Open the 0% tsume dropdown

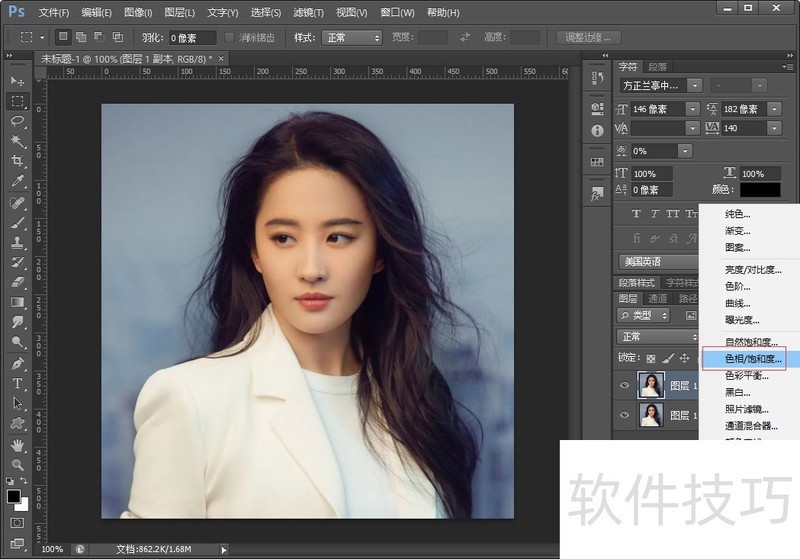point(685,151)
